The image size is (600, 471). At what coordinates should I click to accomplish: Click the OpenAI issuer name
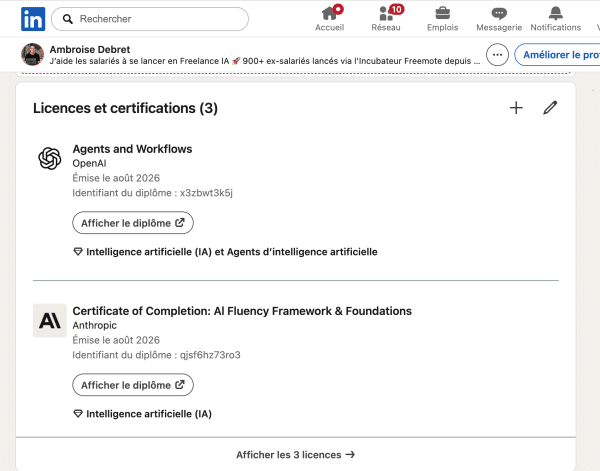point(90,163)
